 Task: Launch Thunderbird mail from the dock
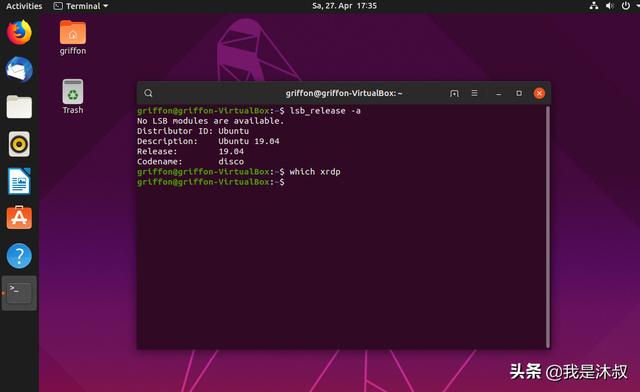pos(19,69)
